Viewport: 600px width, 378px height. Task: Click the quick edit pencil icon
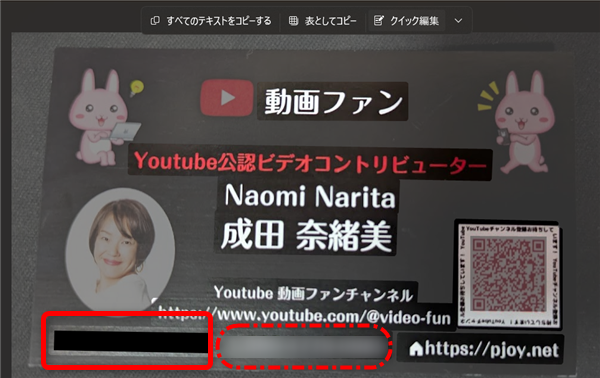click(378, 21)
